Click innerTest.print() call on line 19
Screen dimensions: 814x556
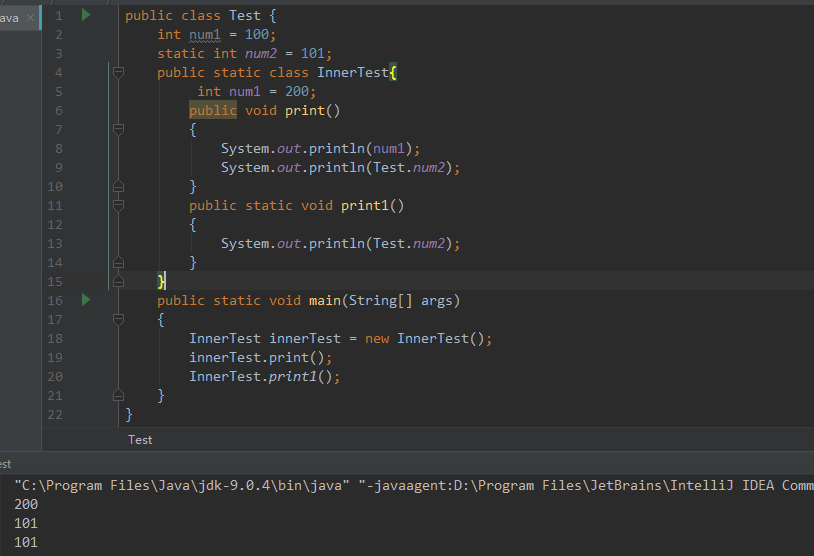(257, 358)
